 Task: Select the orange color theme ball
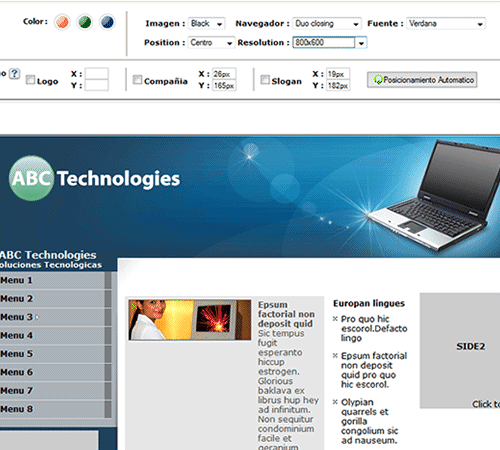[62, 22]
